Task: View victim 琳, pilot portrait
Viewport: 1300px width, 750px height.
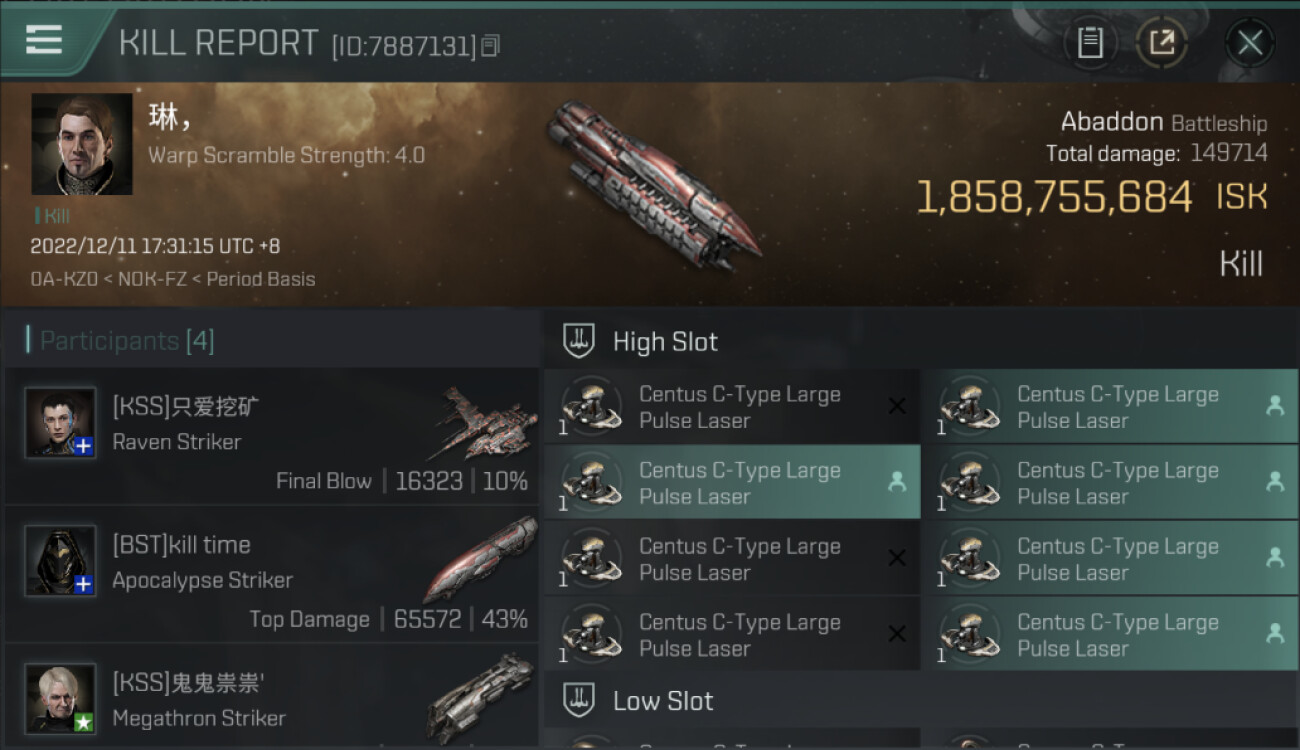Action: click(82, 144)
